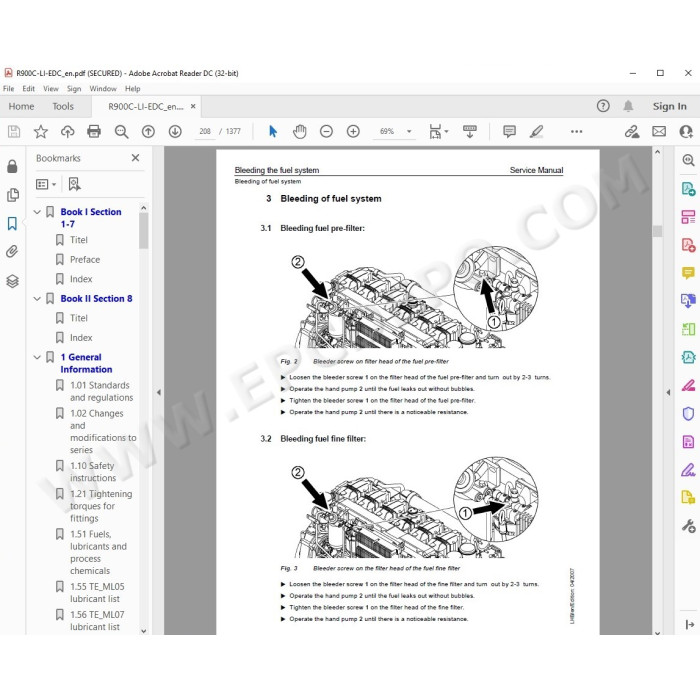Open the Protect shield tool
The height and width of the screenshot is (700, 700).
coord(688,413)
